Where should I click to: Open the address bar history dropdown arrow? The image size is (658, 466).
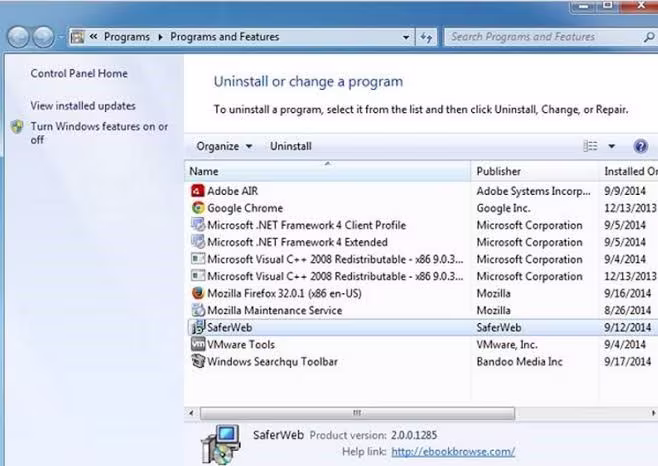406,37
